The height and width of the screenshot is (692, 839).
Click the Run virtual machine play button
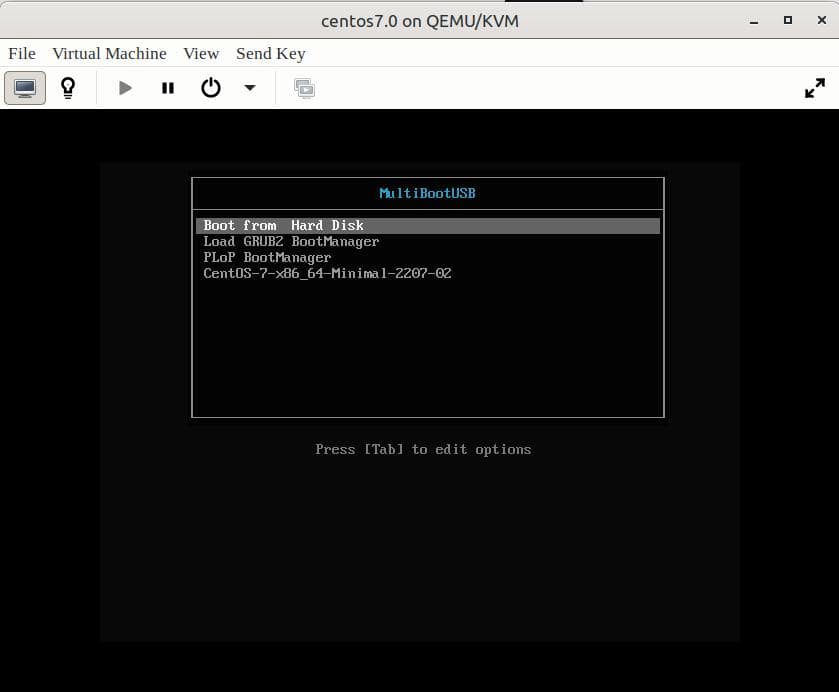pos(125,88)
